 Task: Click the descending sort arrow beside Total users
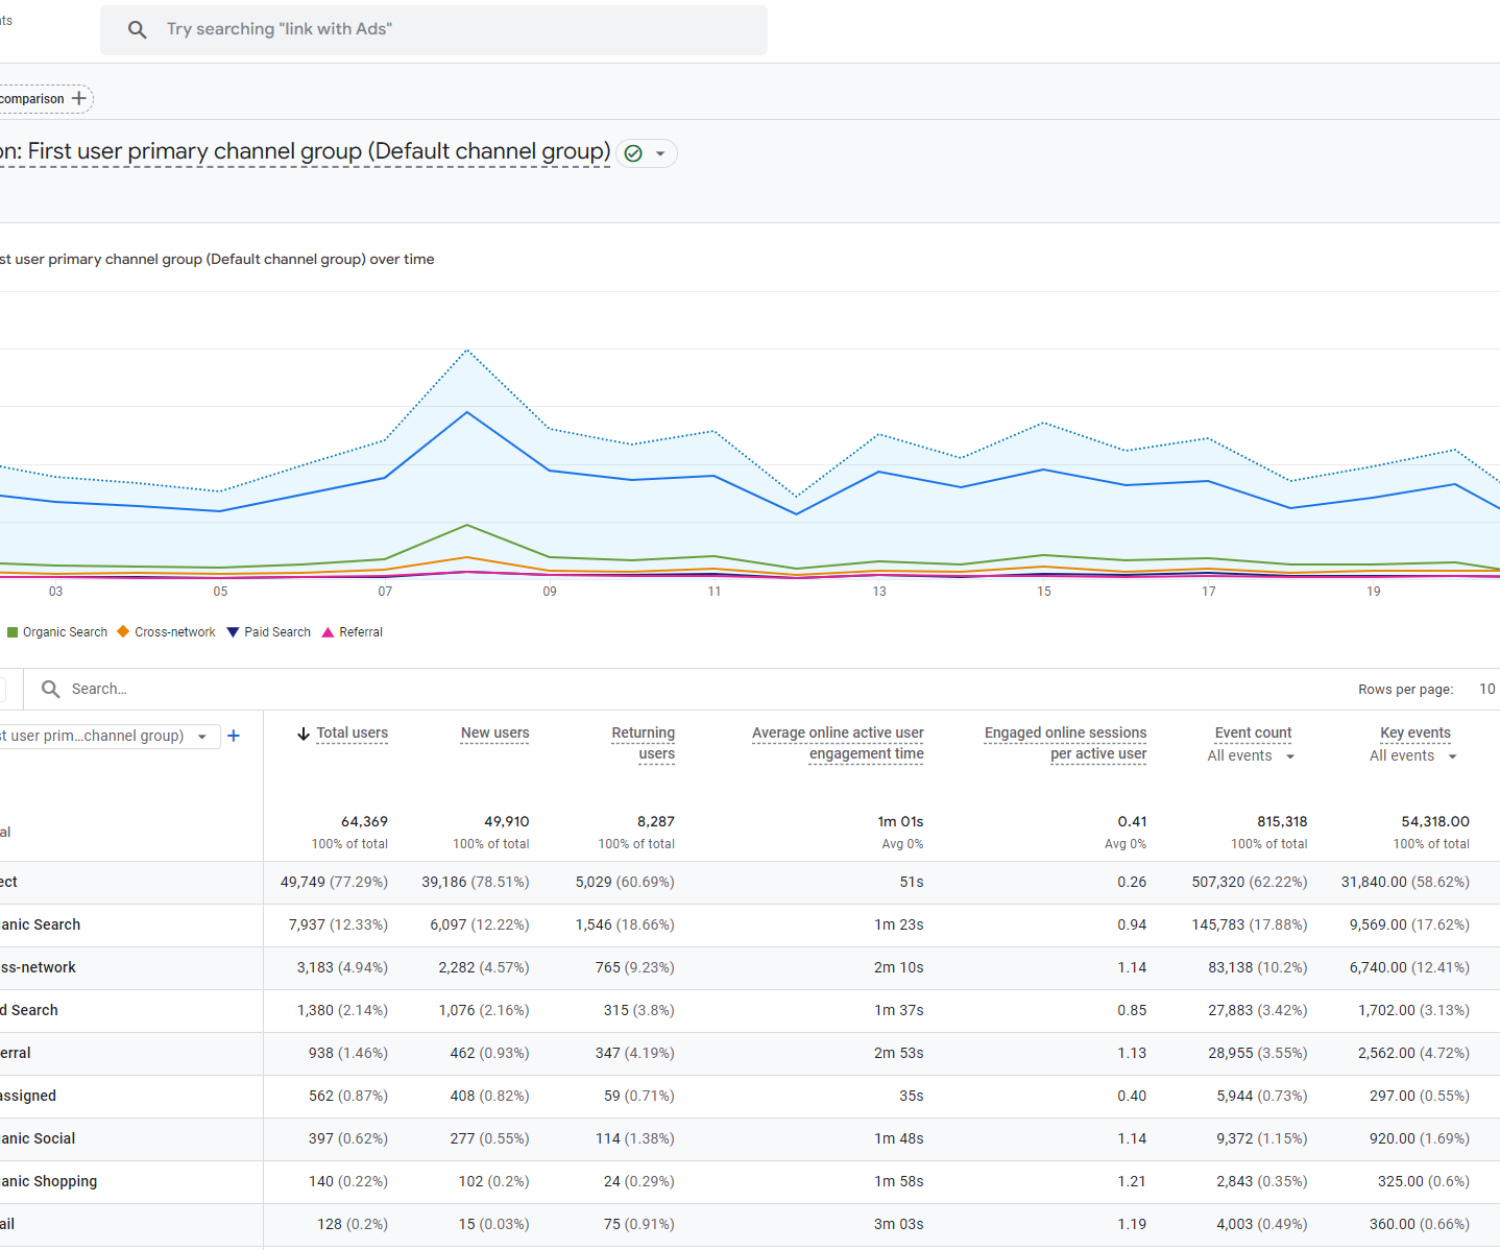click(303, 734)
